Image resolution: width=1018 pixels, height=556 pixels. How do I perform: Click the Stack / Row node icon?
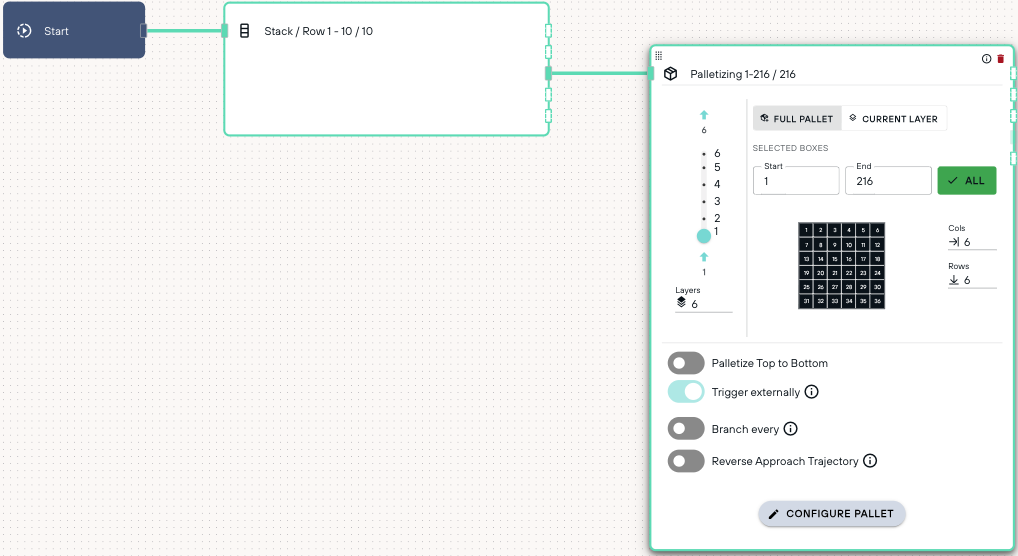(244, 31)
